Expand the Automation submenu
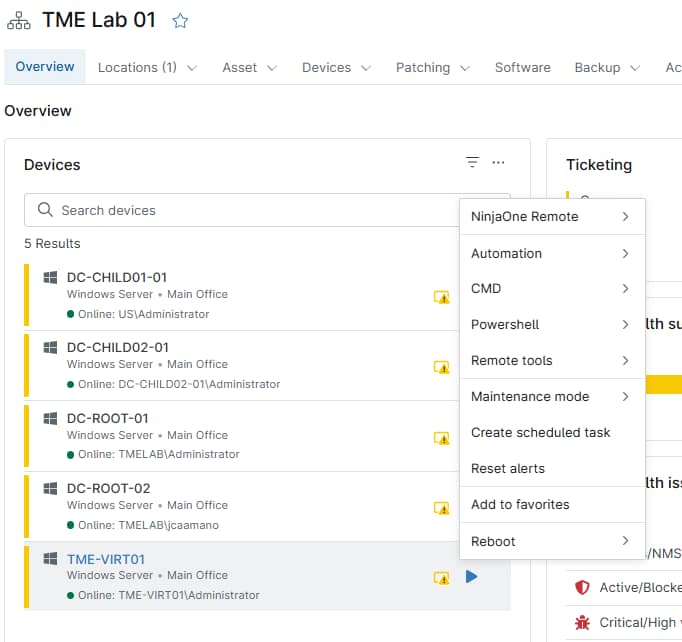The image size is (682, 642). point(552,253)
